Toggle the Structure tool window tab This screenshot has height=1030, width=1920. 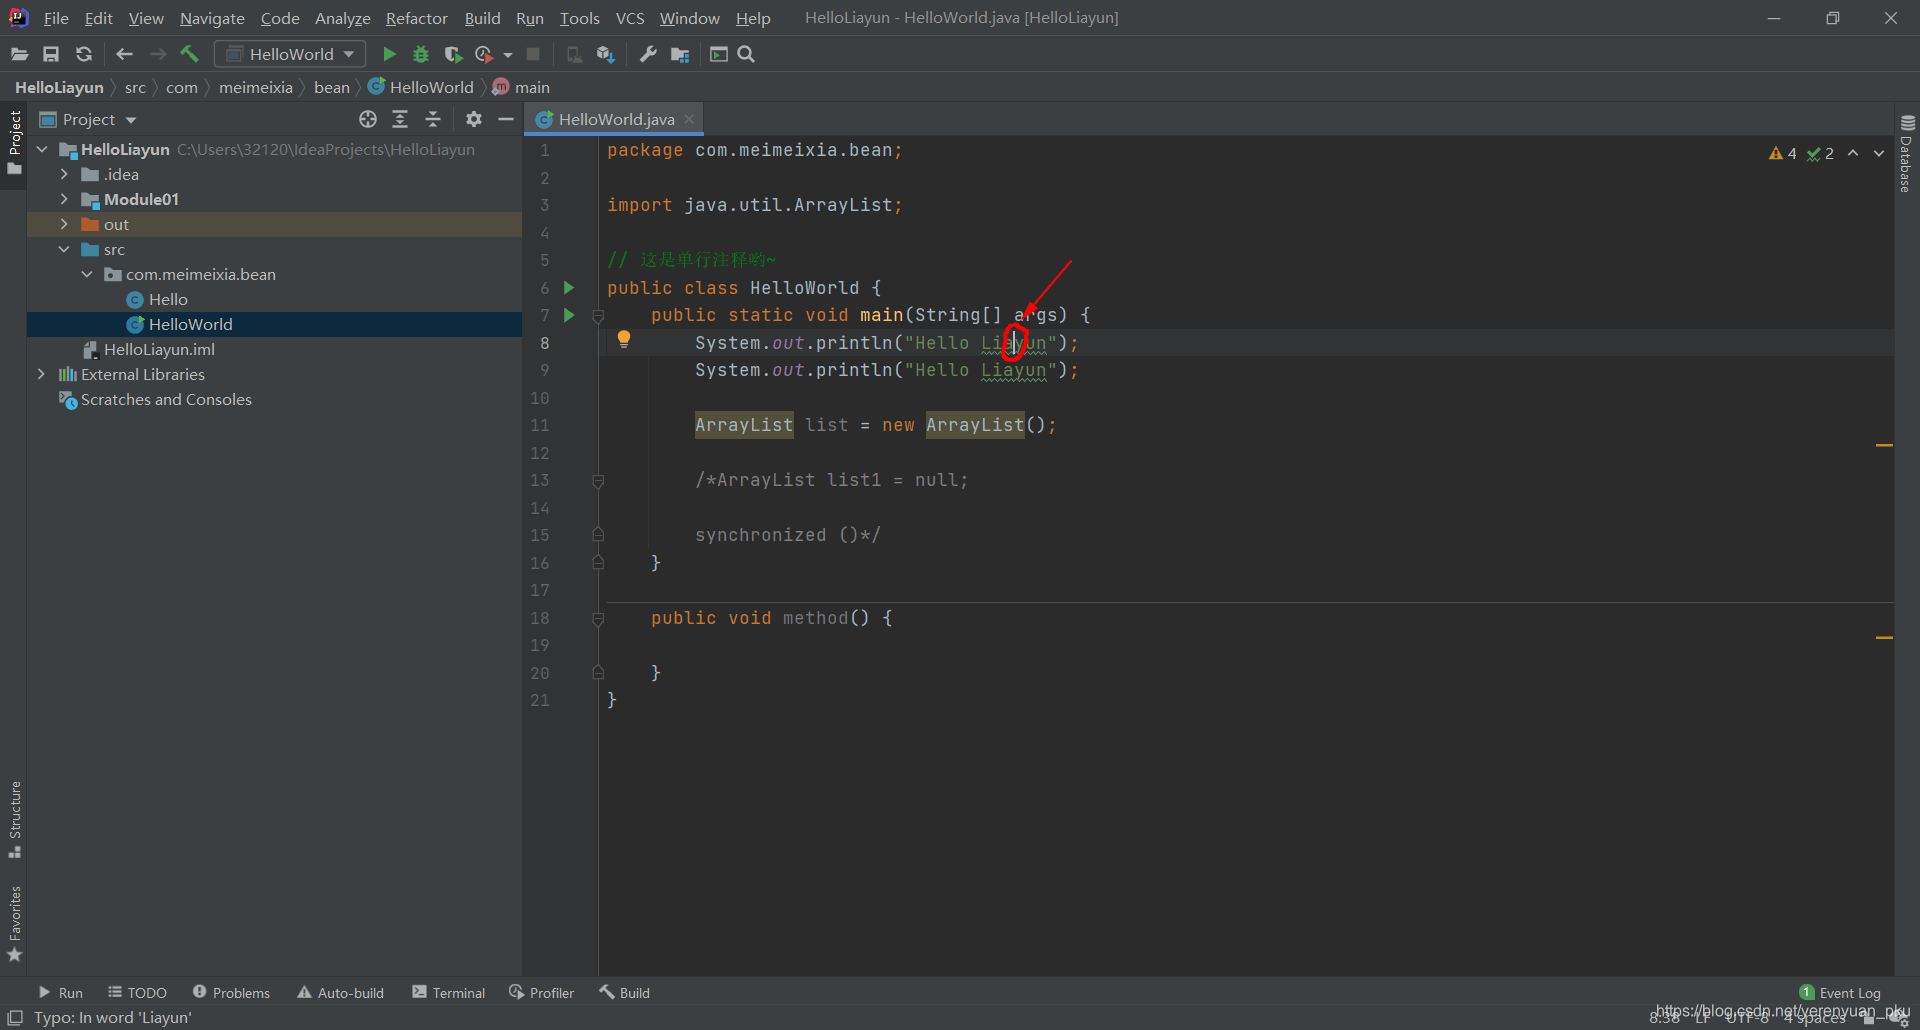point(14,819)
